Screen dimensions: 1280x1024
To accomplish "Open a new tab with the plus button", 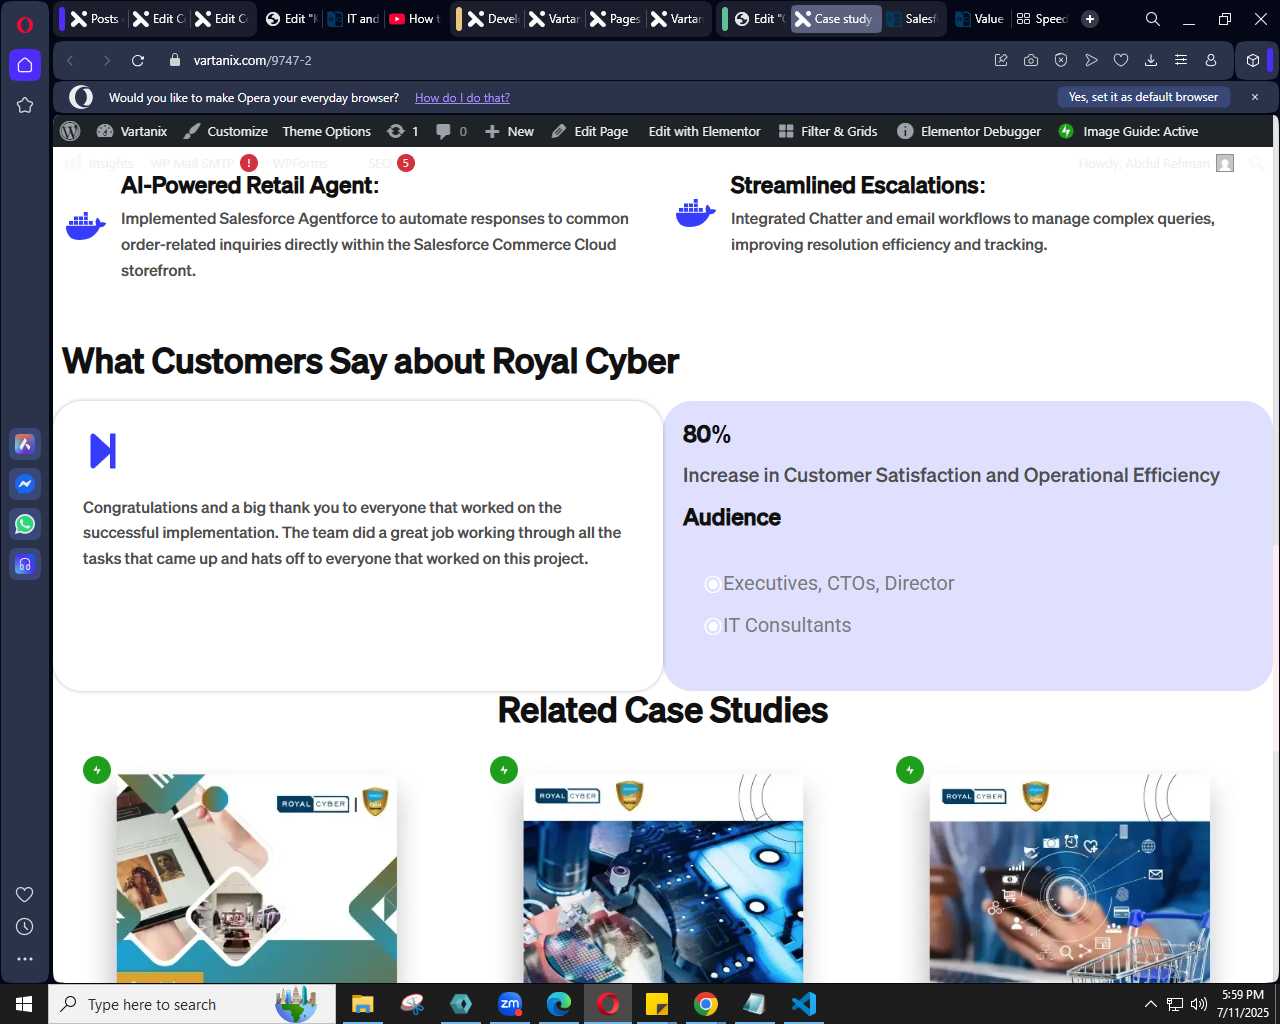I will click(x=1090, y=19).
